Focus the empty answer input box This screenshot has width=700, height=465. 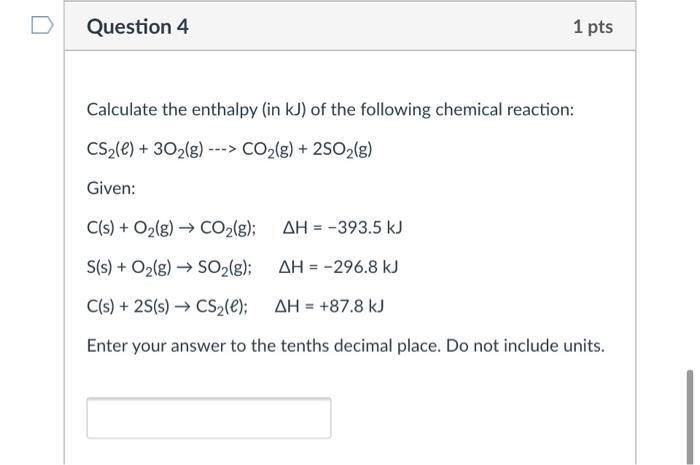(x=209, y=418)
